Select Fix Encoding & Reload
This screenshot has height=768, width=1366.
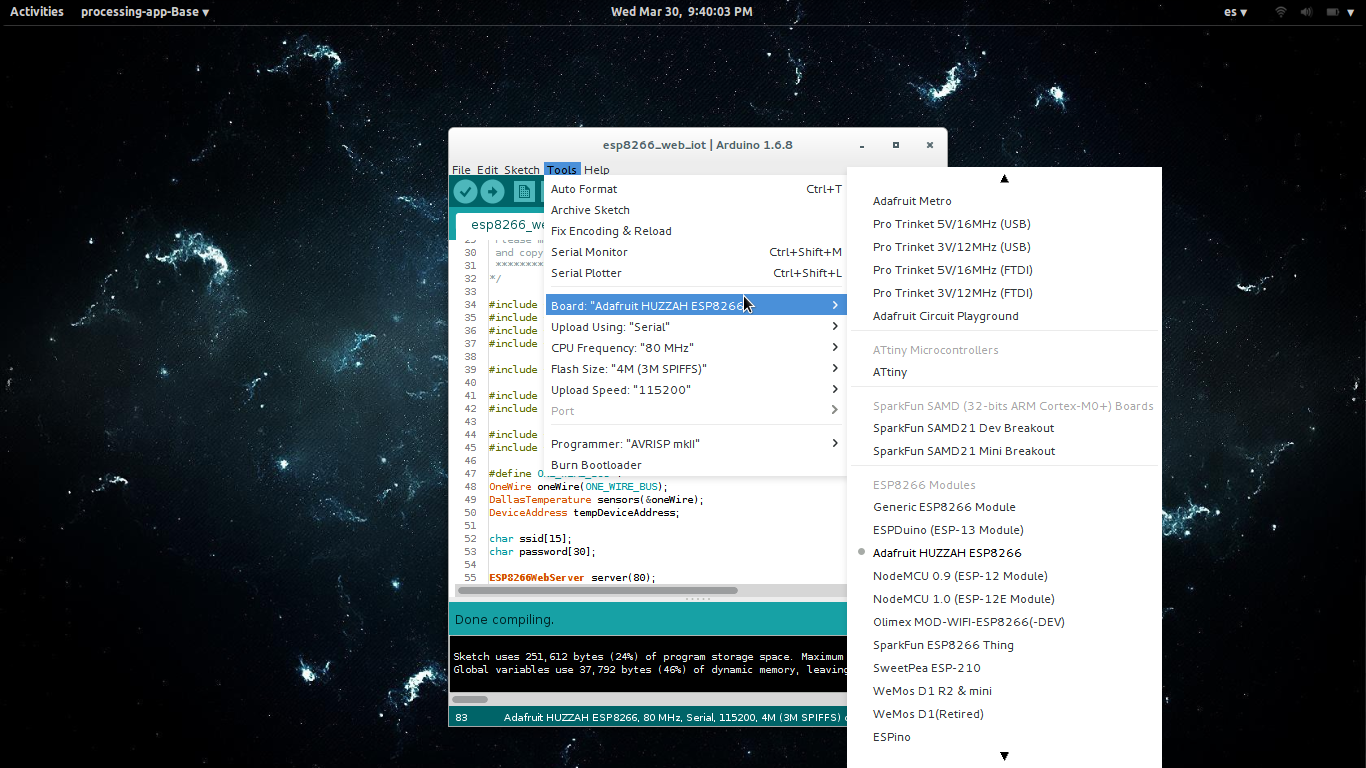[695, 231]
